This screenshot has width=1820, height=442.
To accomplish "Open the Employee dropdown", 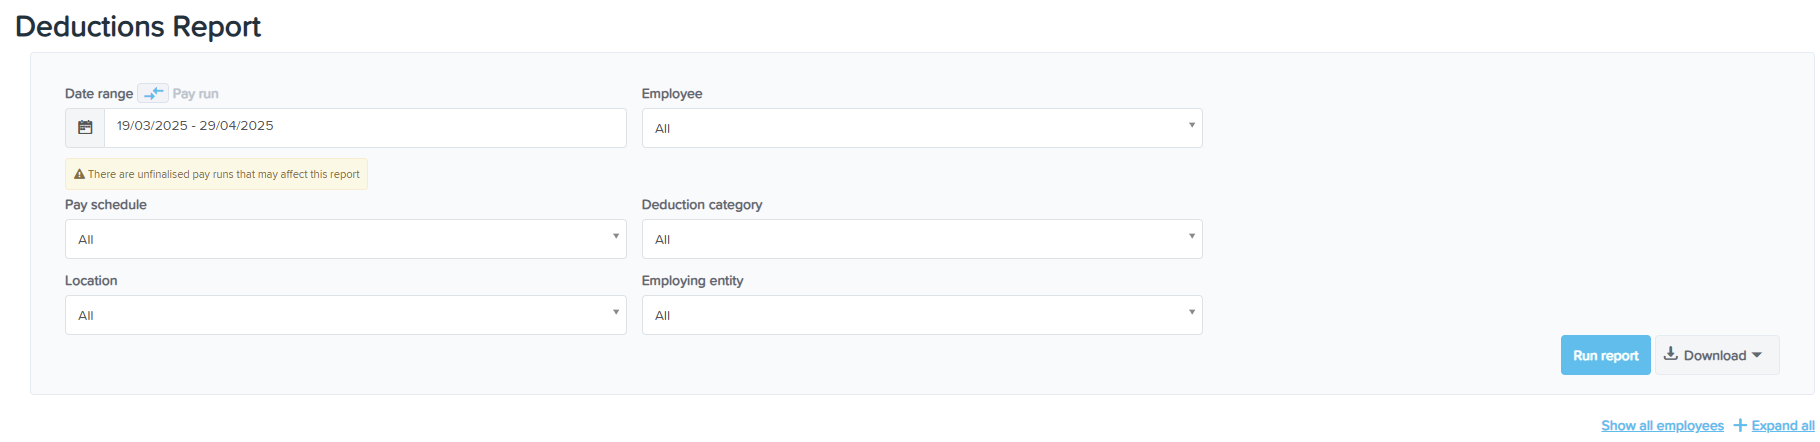I will click(921, 128).
